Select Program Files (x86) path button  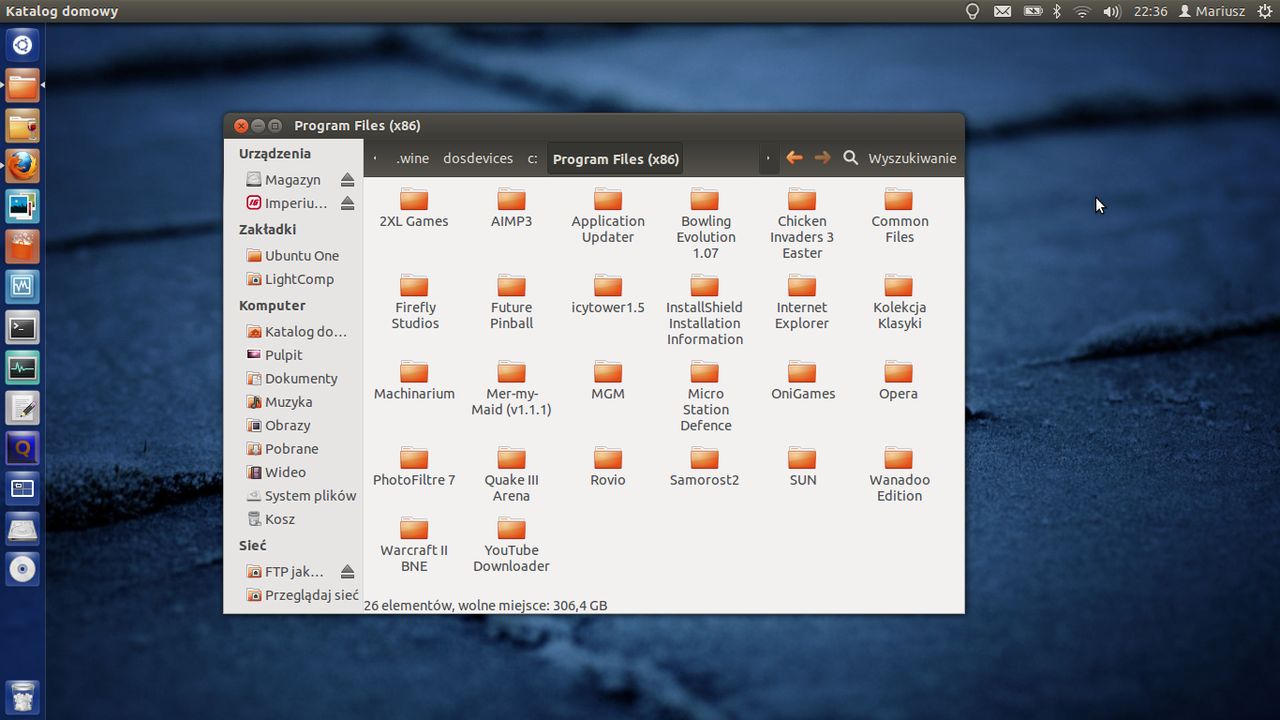616,158
